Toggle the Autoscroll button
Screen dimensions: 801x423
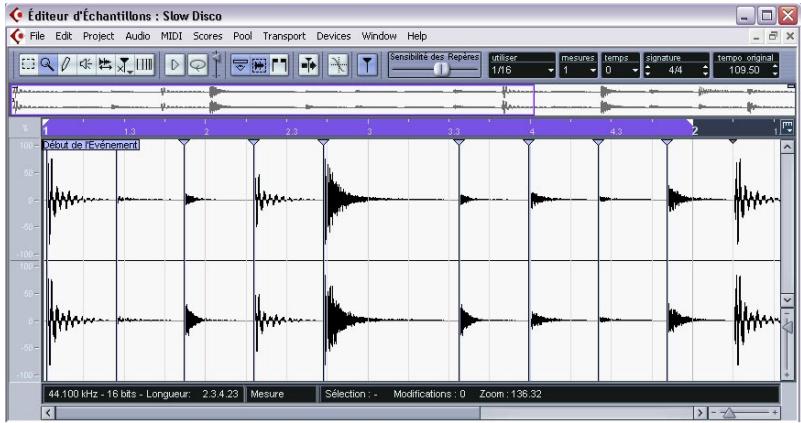pos(309,65)
